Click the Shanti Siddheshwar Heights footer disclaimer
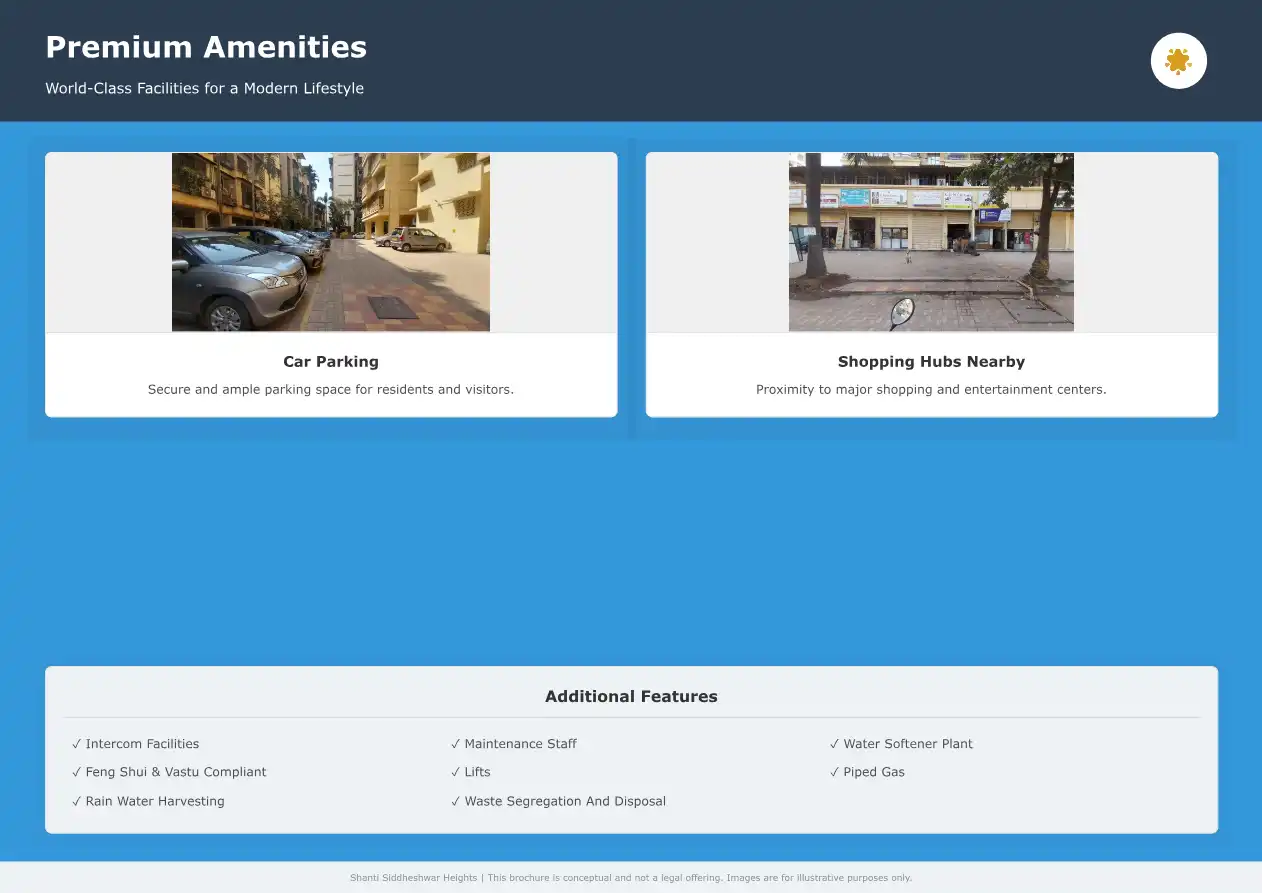 click(630, 878)
